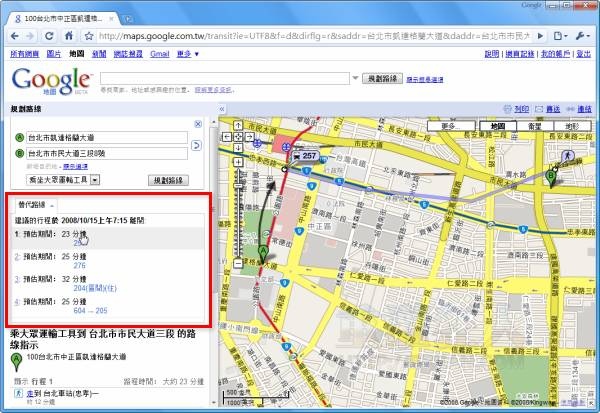
Task: Close the directions form with its X icon
Action: [x=198, y=124]
